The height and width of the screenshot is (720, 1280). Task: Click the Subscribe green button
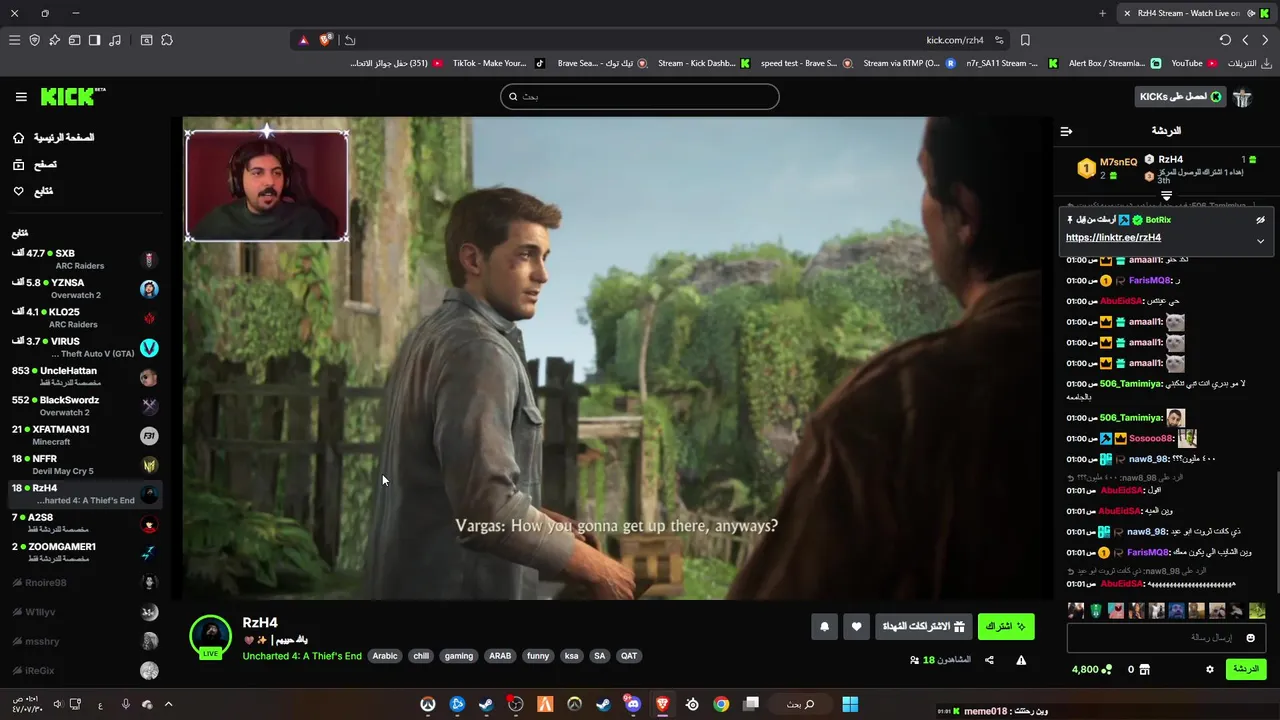[1006, 627]
